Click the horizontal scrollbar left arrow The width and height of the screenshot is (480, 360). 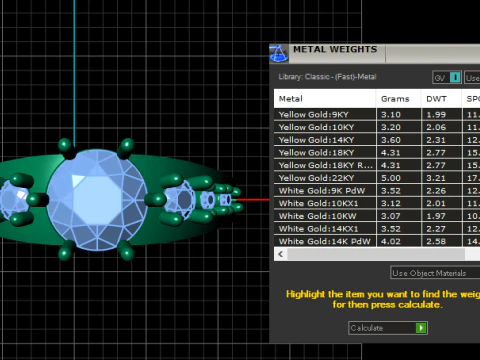(x=281, y=254)
